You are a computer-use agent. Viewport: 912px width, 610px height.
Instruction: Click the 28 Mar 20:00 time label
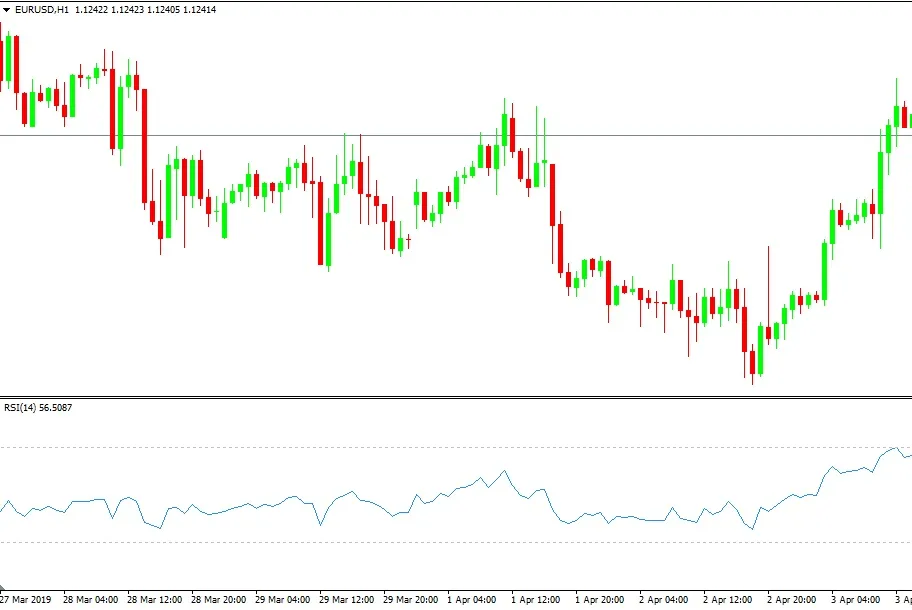[x=219, y=600]
